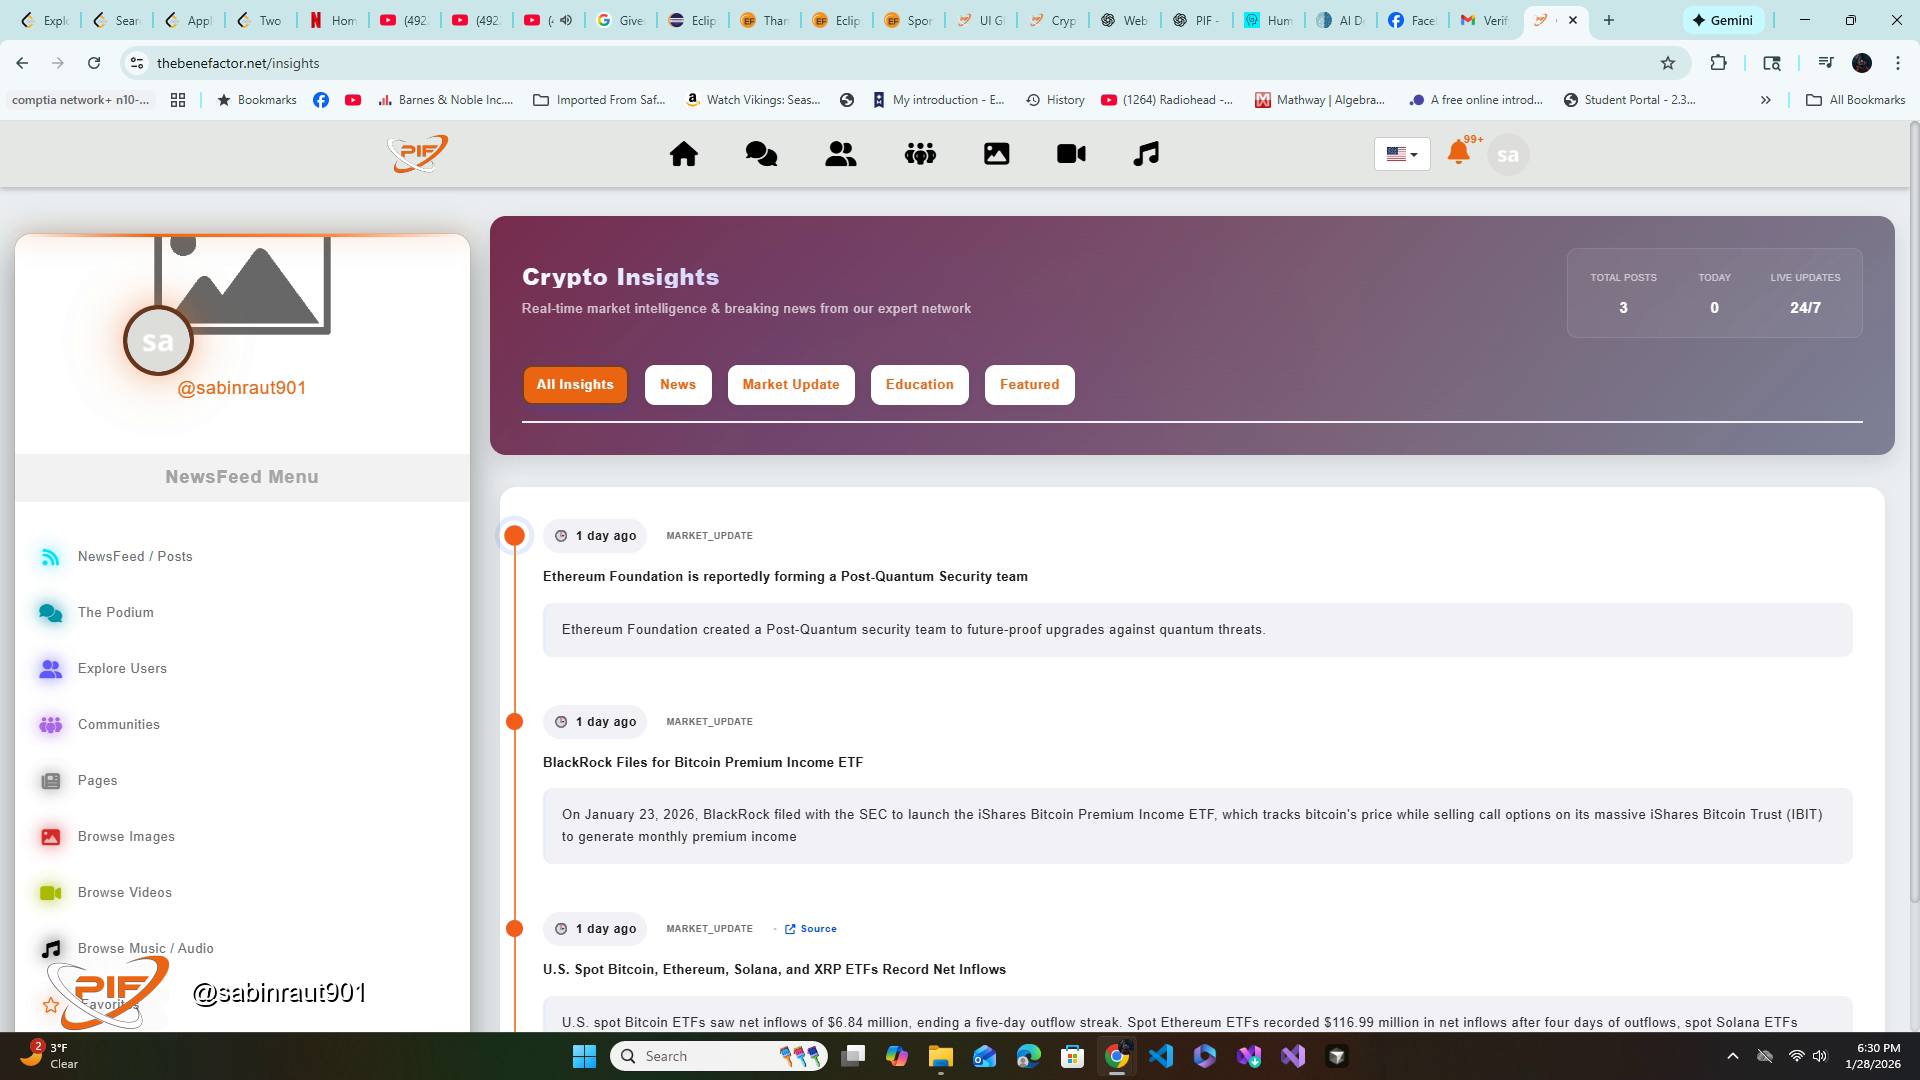Open NewsFeed / Posts in sidebar menu

point(135,557)
